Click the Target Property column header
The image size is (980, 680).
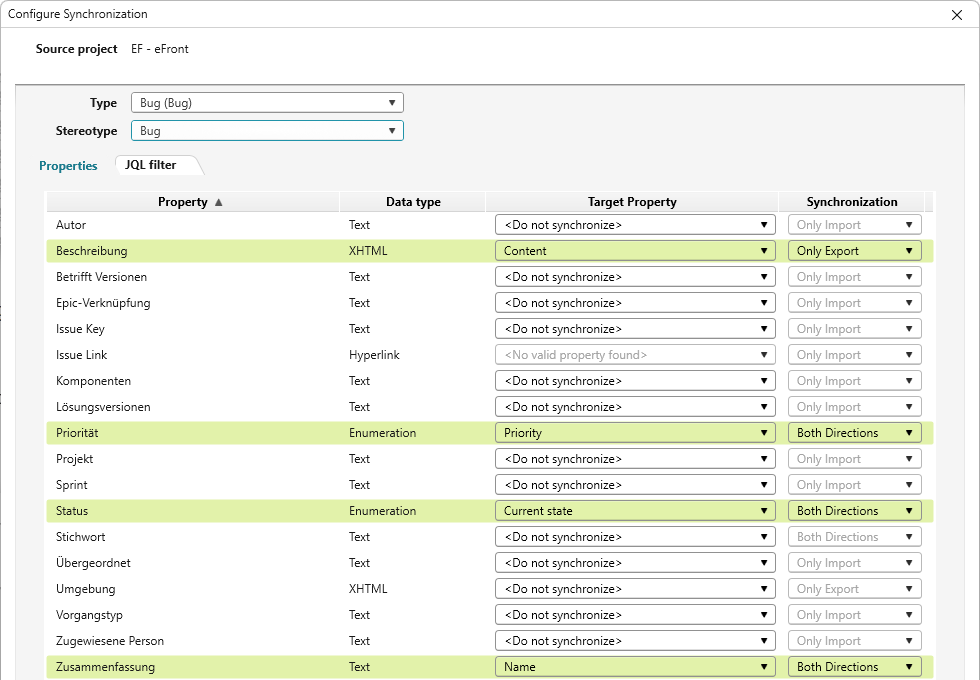632,202
